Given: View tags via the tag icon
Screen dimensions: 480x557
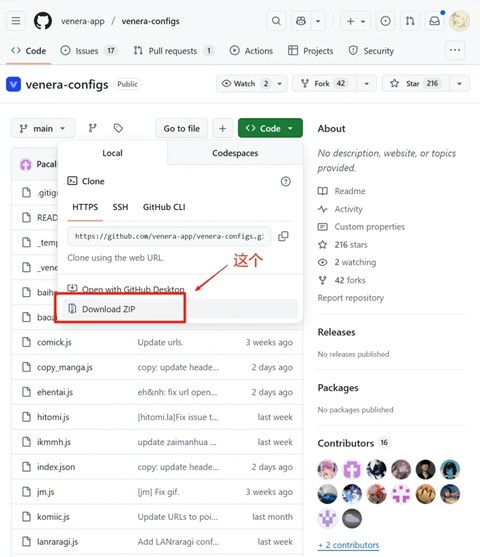Looking at the screenshot, I should 118,128.
